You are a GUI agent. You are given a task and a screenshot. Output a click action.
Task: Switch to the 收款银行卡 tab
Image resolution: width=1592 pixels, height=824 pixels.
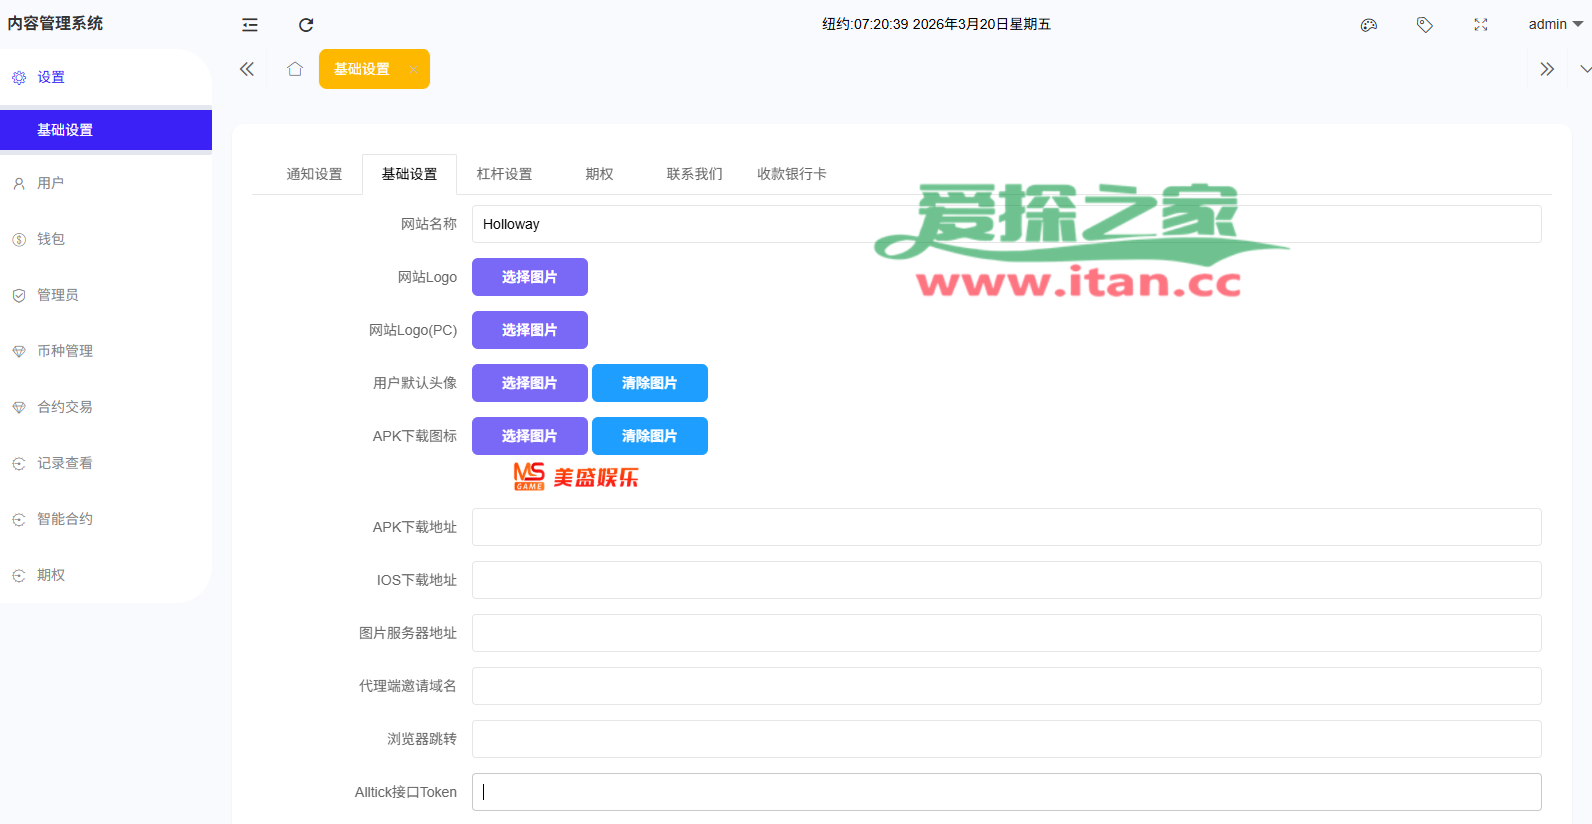[x=791, y=174]
